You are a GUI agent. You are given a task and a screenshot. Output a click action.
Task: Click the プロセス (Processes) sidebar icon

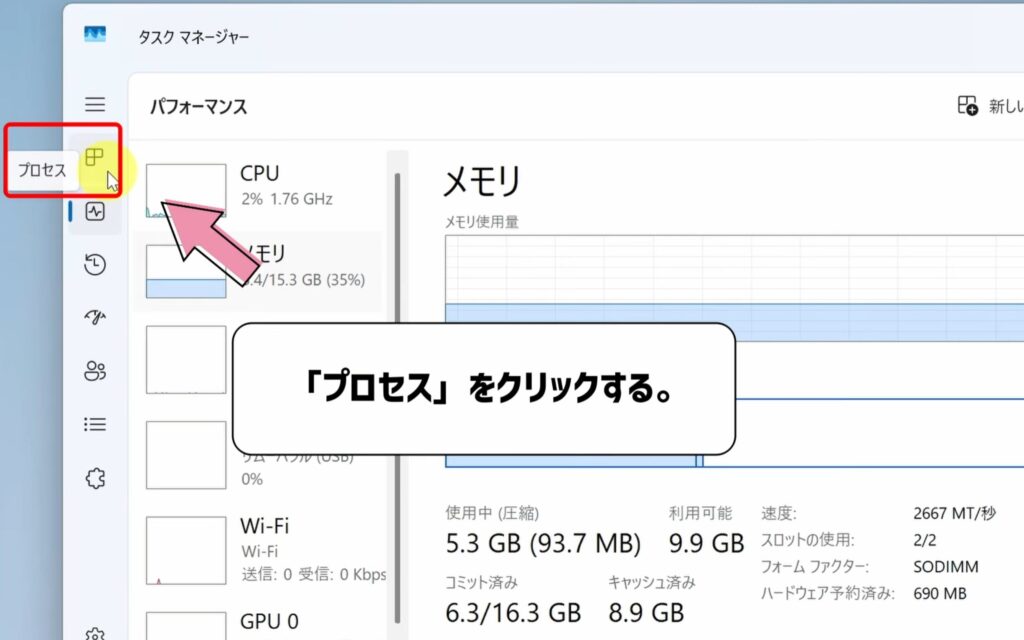(x=95, y=157)
